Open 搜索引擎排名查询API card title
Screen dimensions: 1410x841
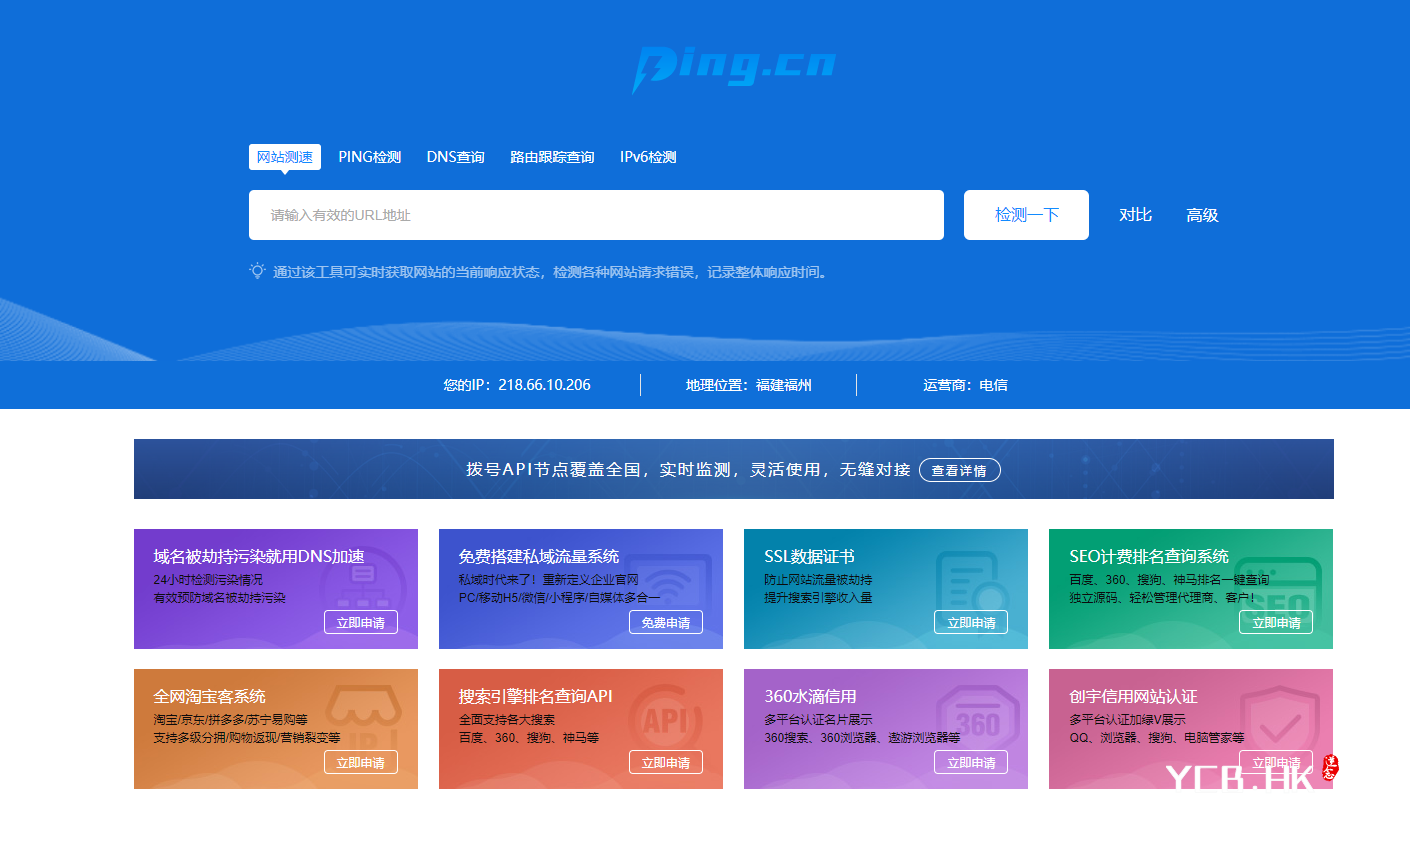click(x=536, y=696)
